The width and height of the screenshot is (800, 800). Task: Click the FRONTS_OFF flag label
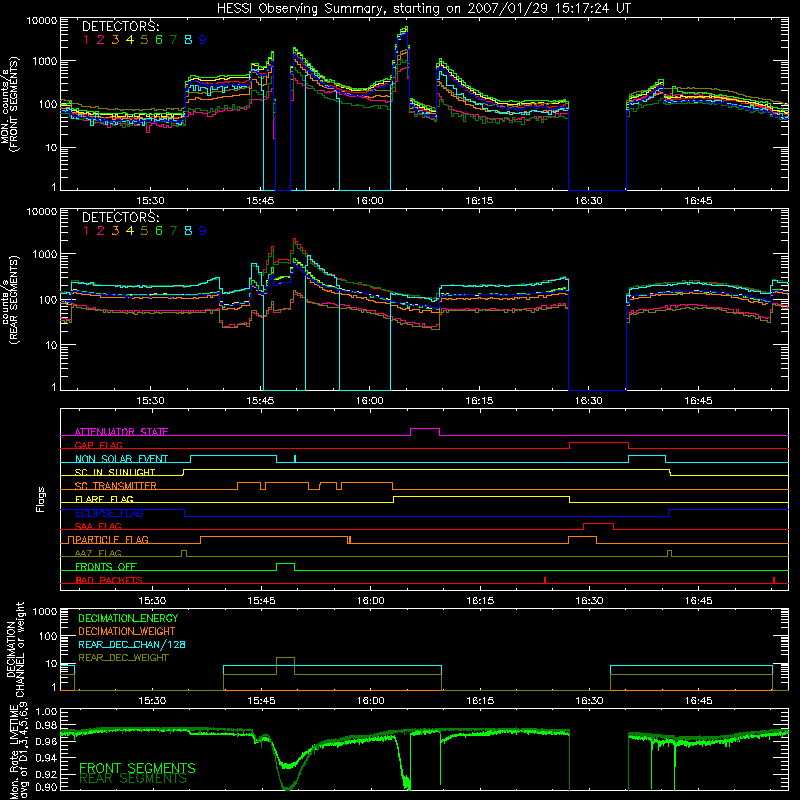106,566
